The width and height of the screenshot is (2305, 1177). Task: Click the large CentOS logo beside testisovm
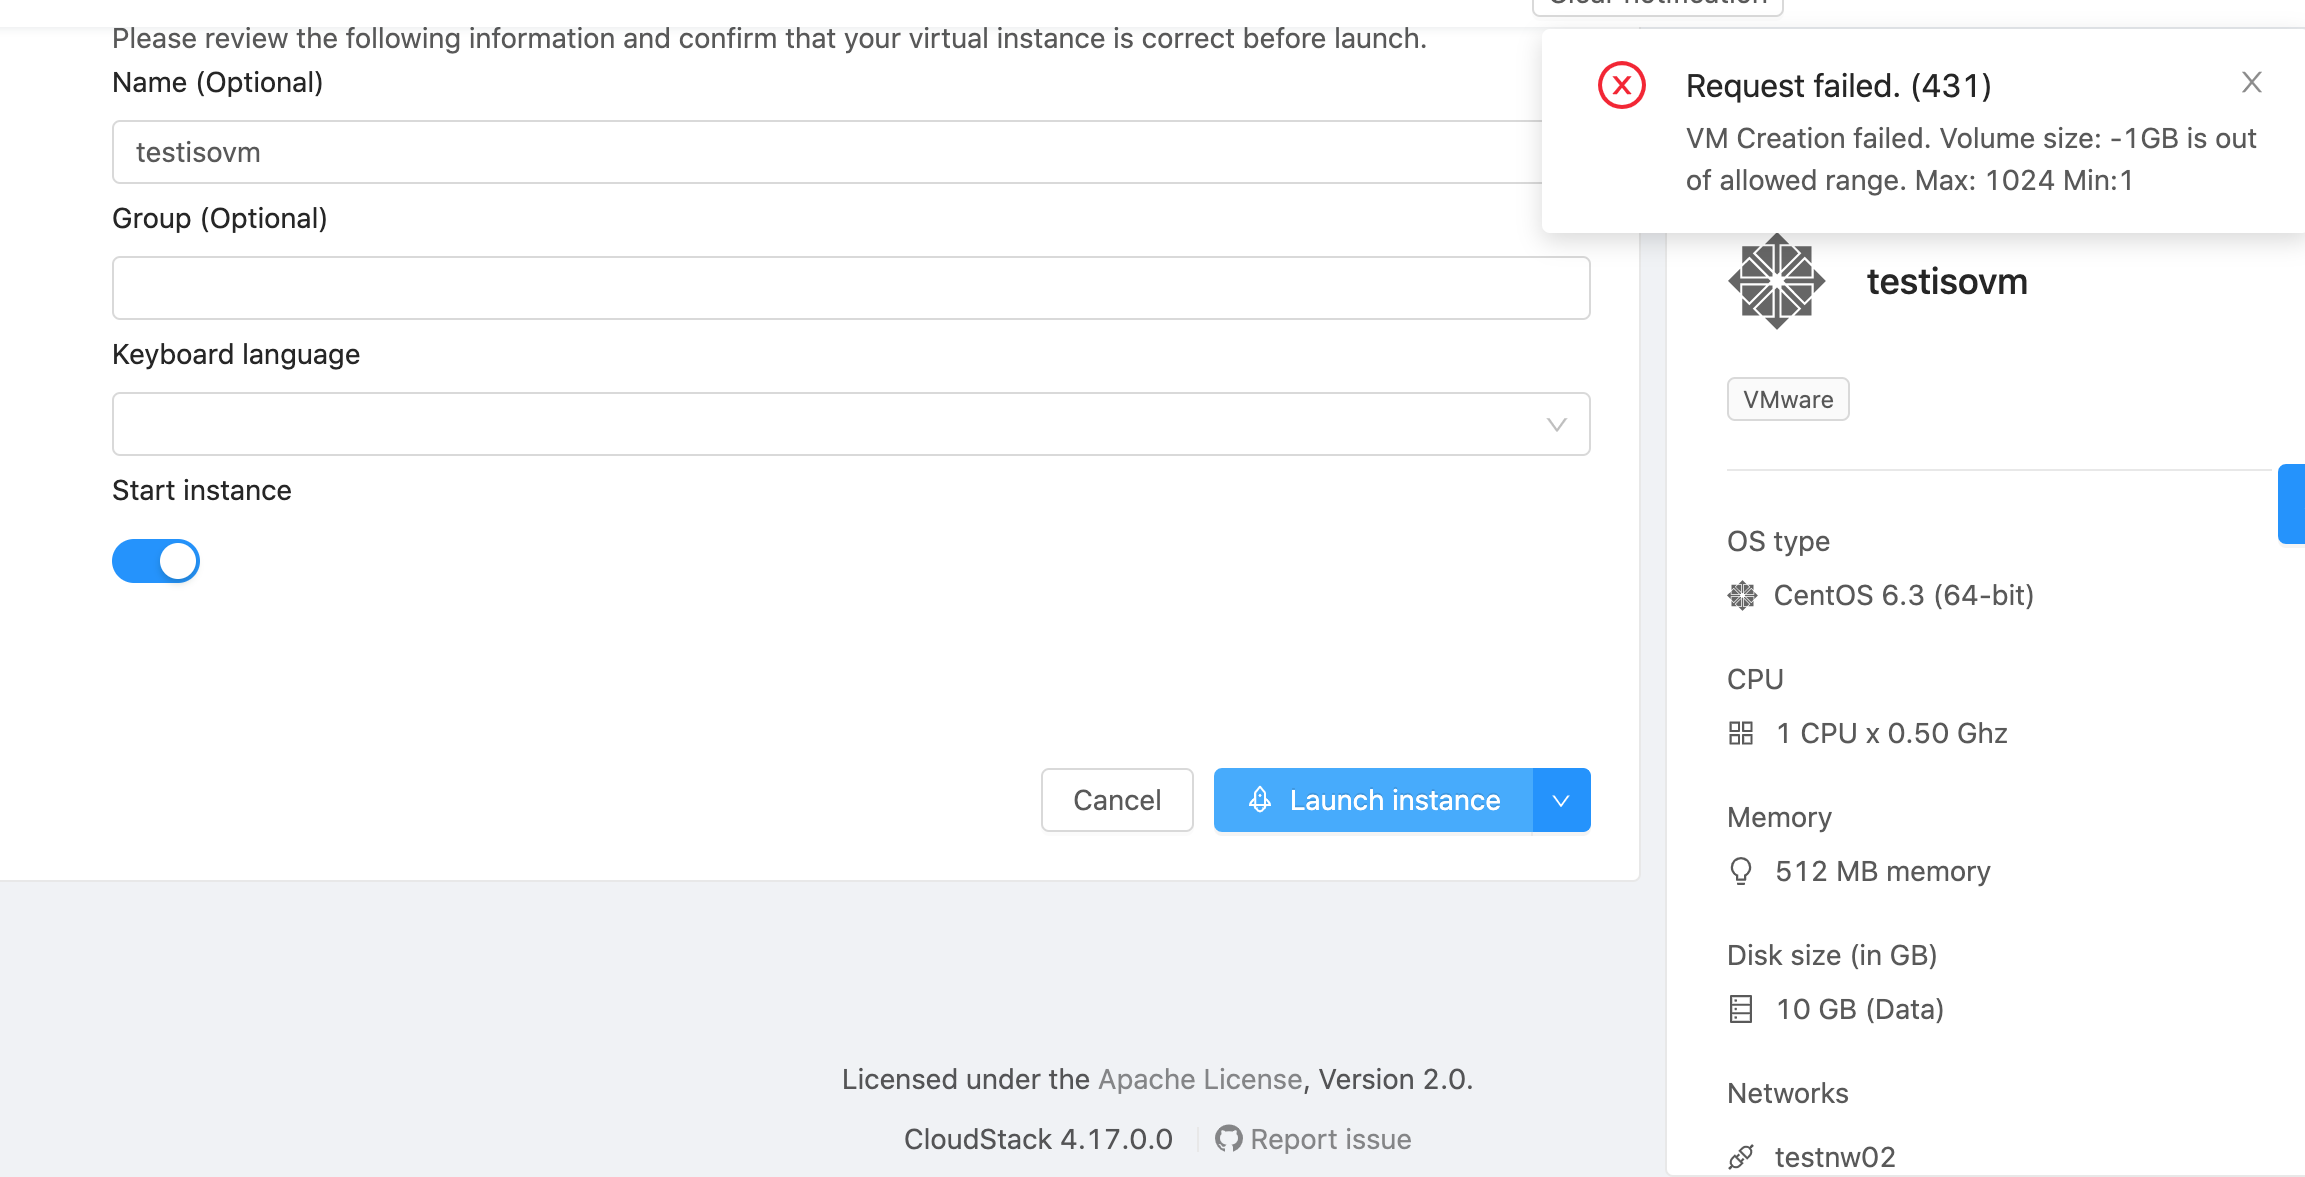pyautogui.click(x=1776, y=281)
